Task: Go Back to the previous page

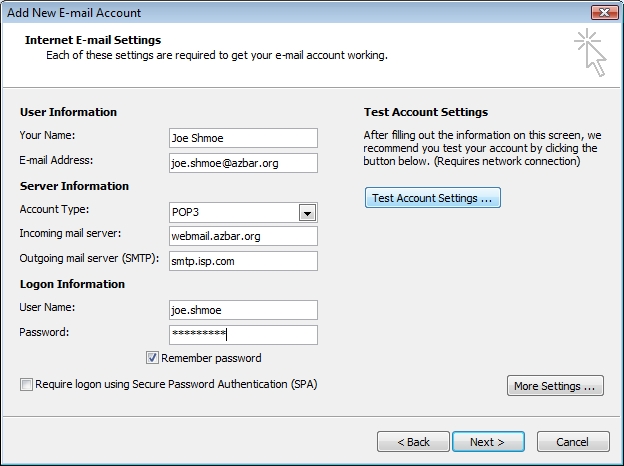Action: coord(413,442)
